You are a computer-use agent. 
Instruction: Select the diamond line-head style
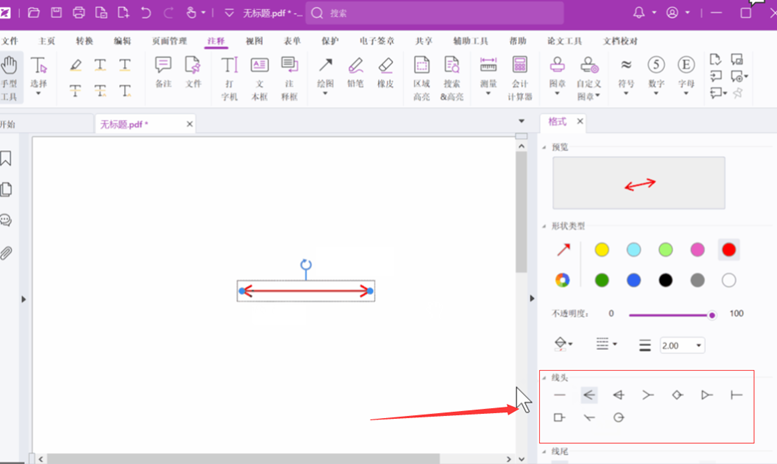coord(677,395)
